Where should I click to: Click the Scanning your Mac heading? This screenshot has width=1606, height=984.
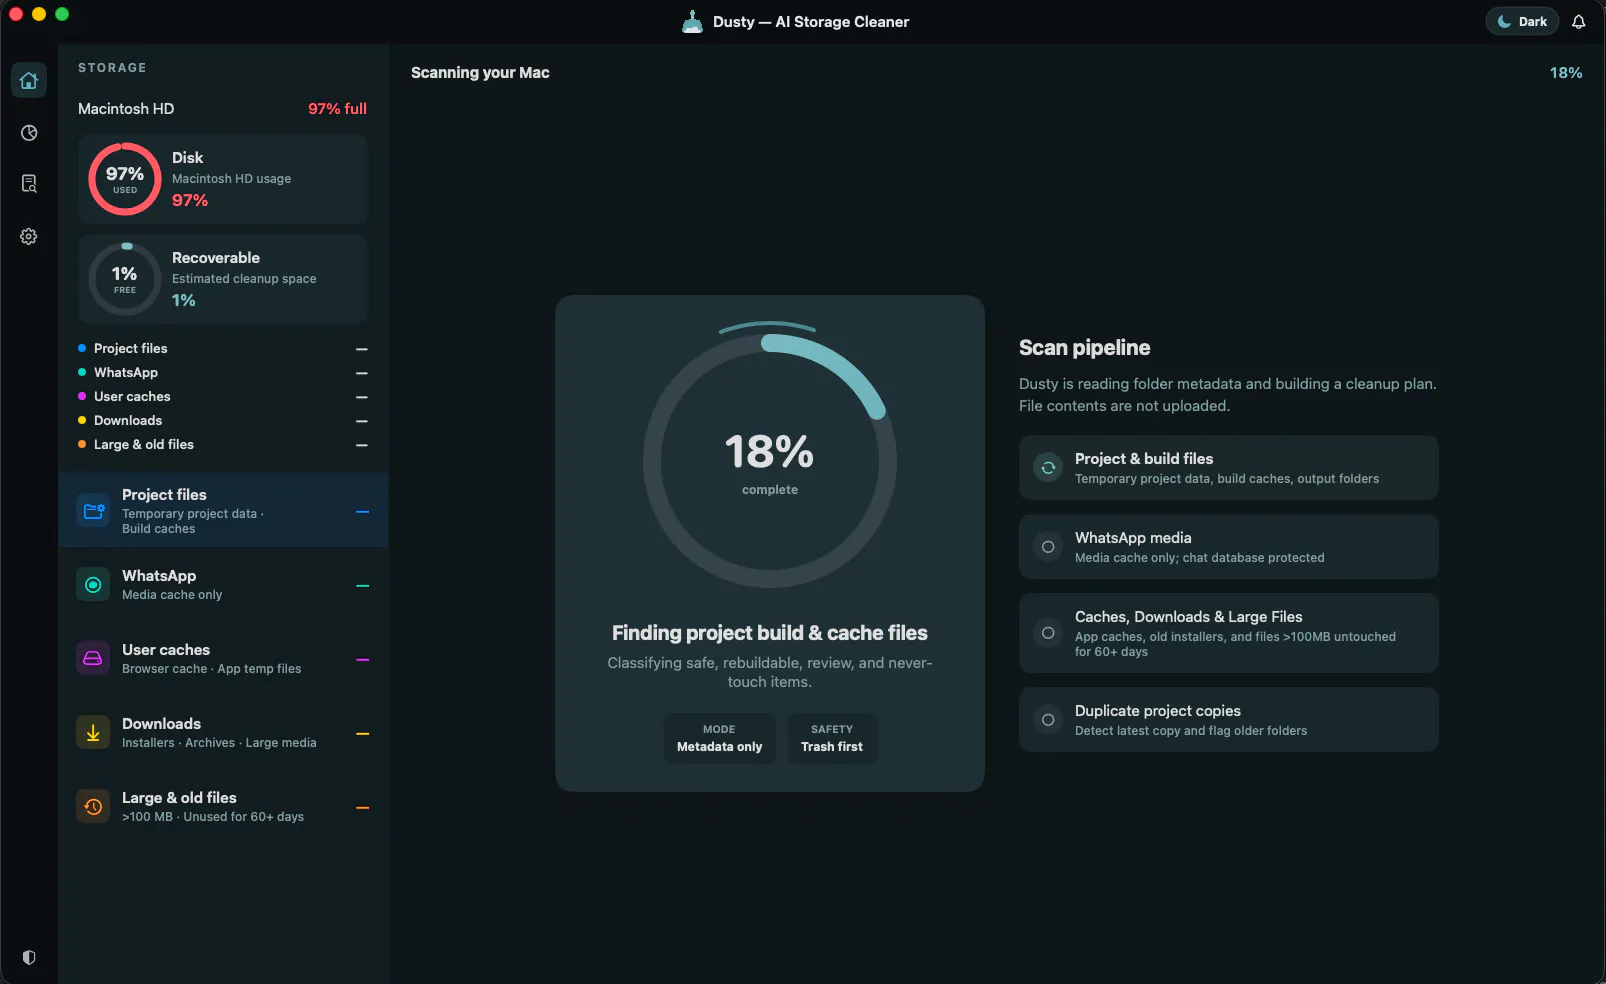pos(480,73)
